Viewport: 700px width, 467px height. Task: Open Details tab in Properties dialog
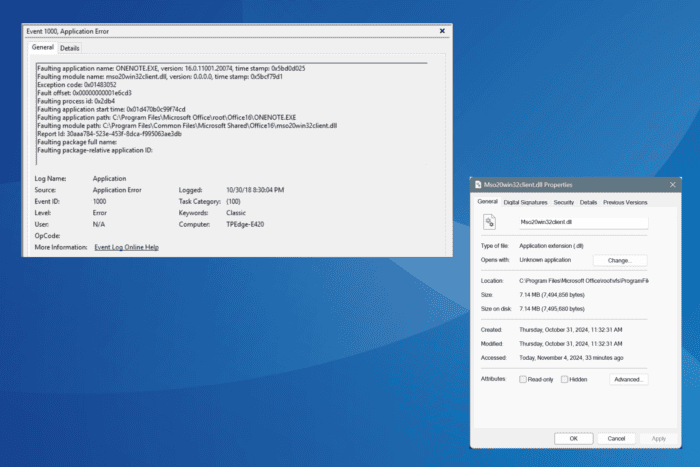(588, 202)
